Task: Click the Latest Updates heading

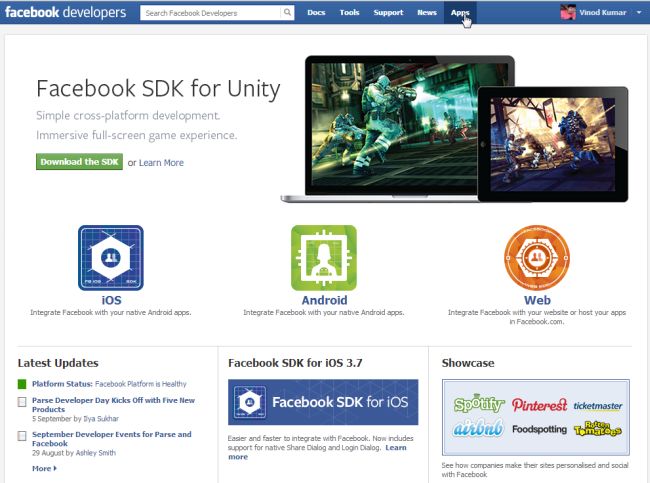Action: click(x=58, y=363)
